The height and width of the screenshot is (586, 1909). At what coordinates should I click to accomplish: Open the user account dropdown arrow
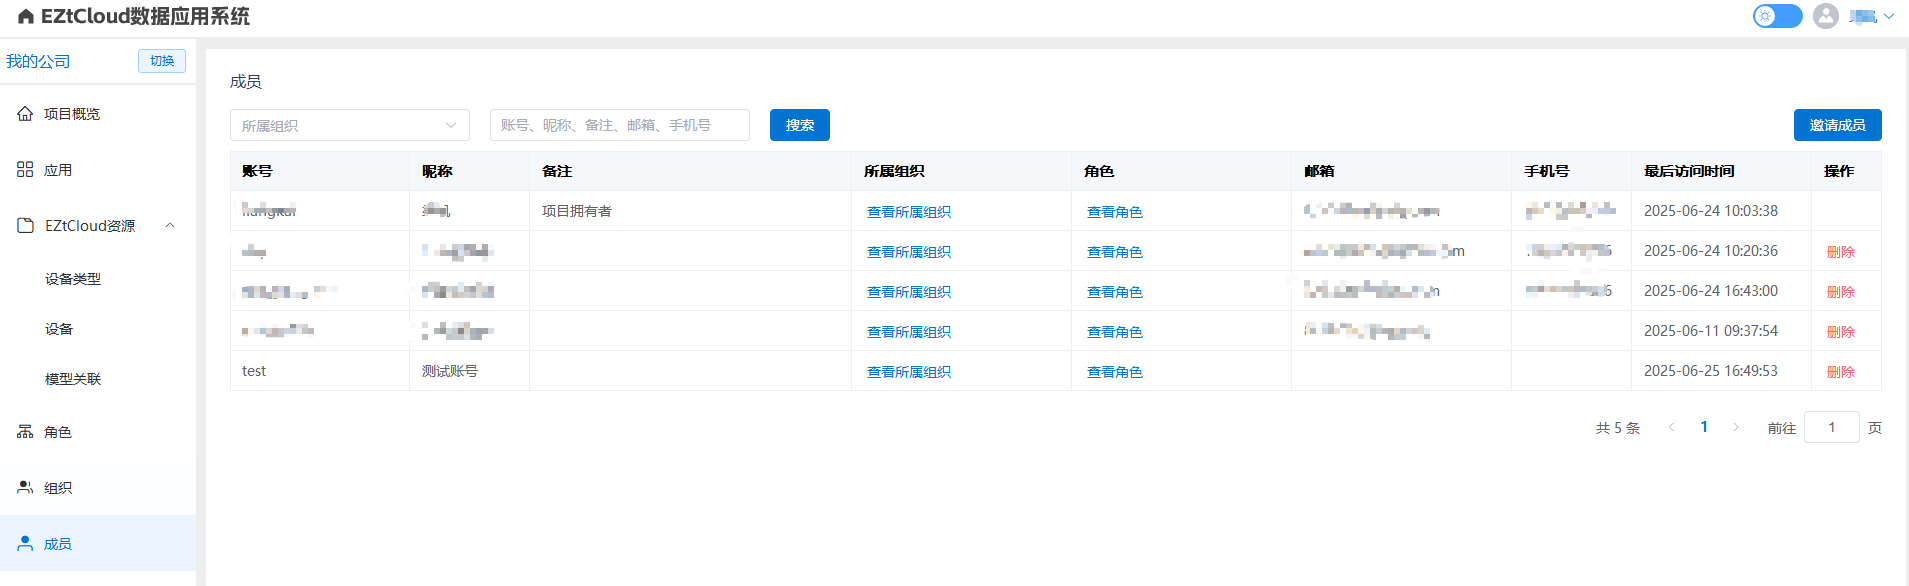(1889, 16)
